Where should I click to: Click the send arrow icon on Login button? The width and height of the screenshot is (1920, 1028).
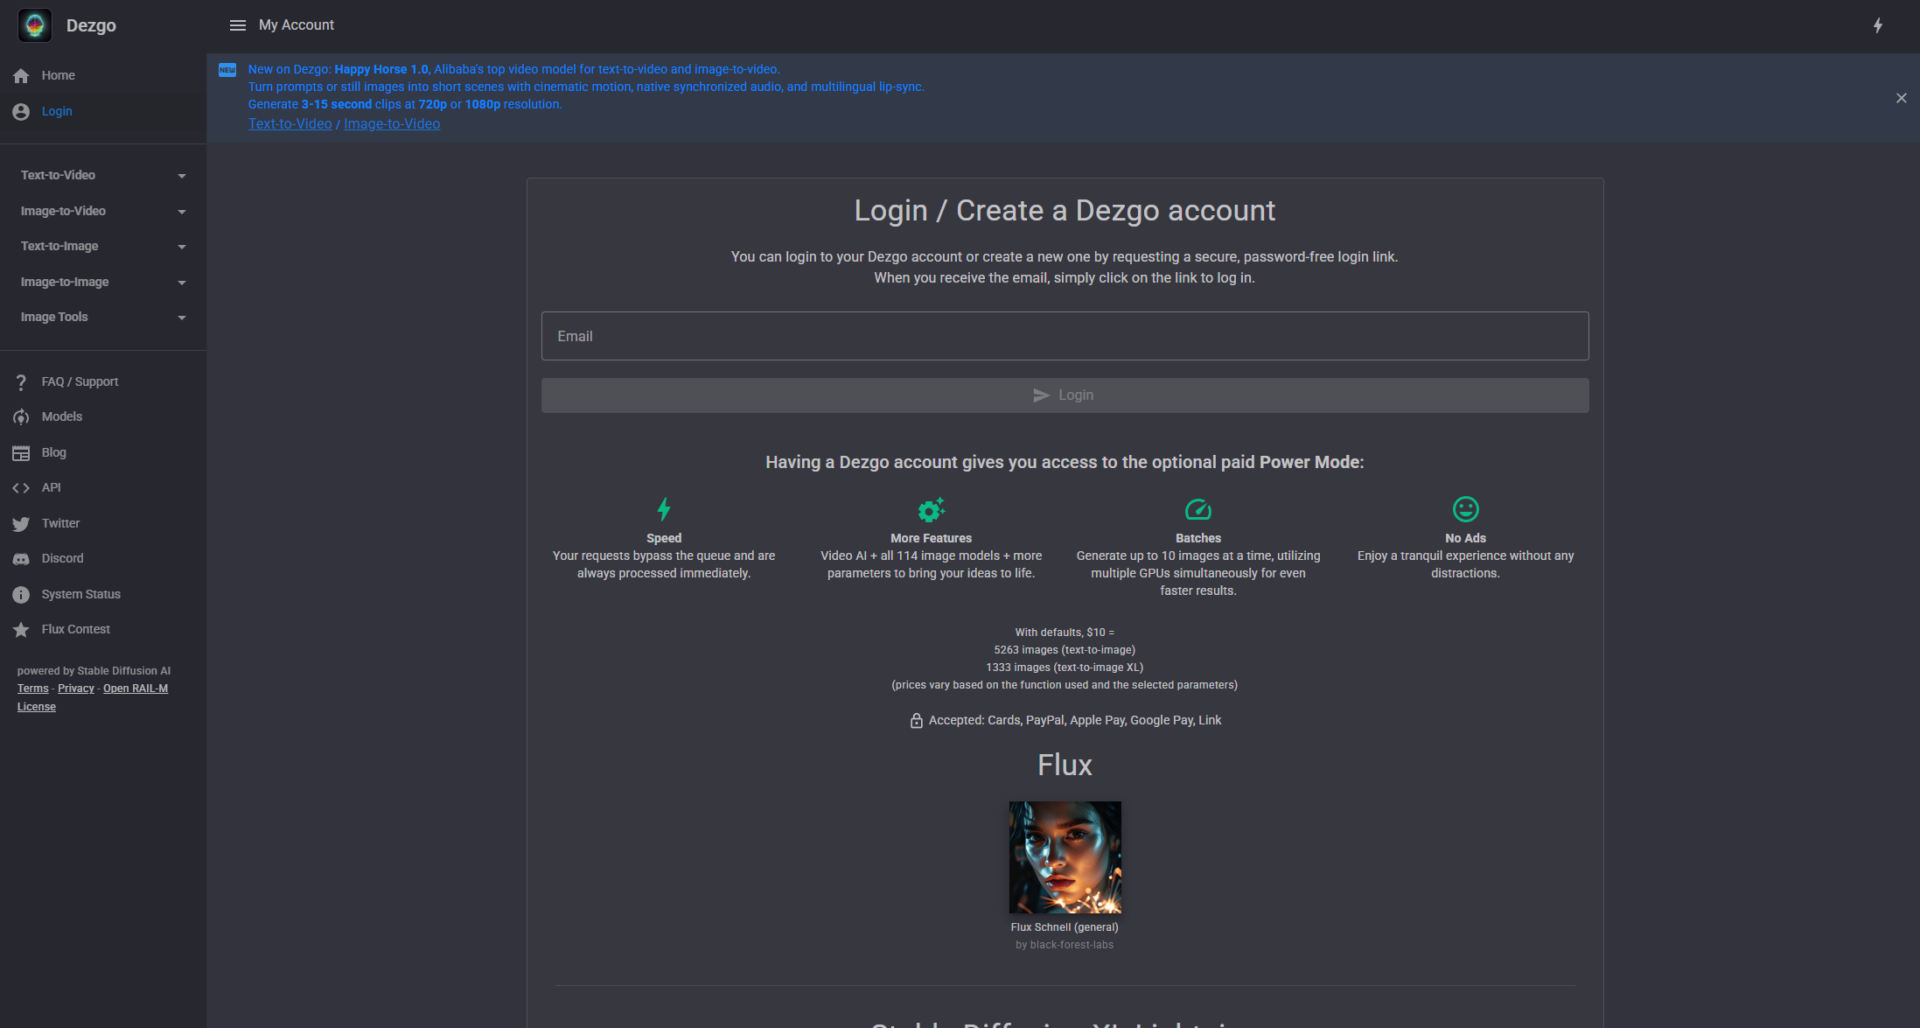1041,396
